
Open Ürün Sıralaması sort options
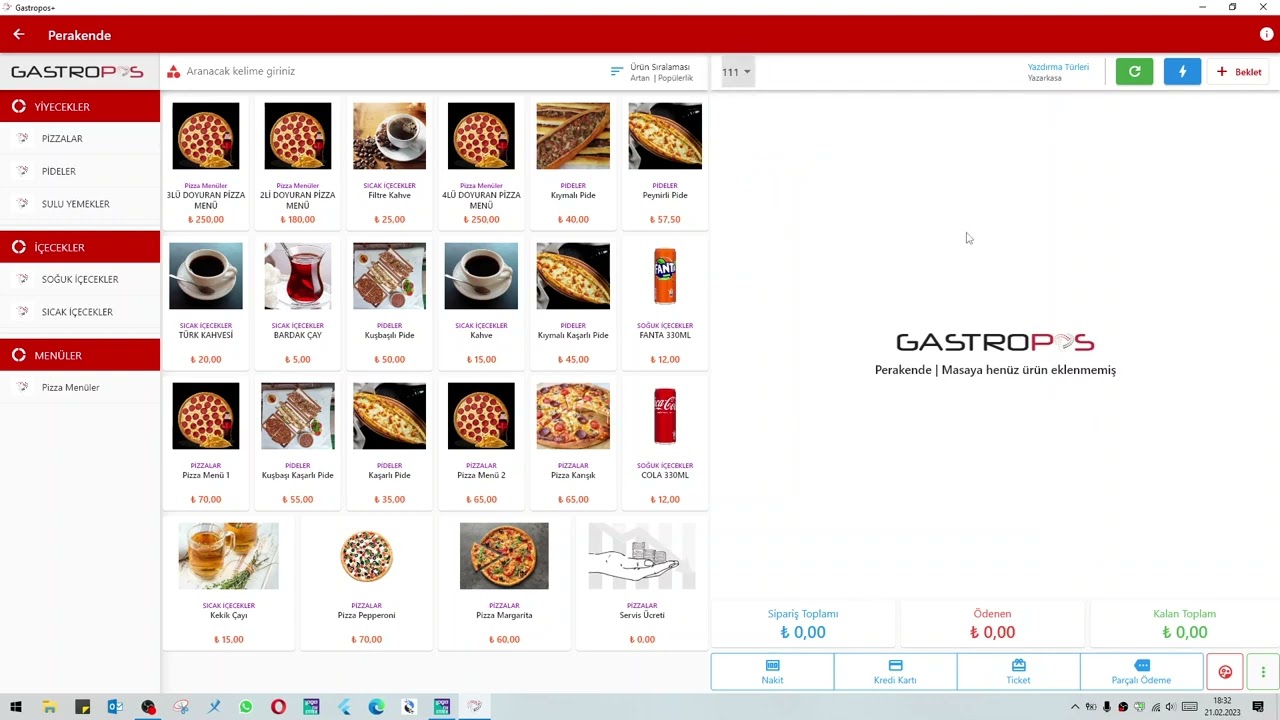[652, 72]
